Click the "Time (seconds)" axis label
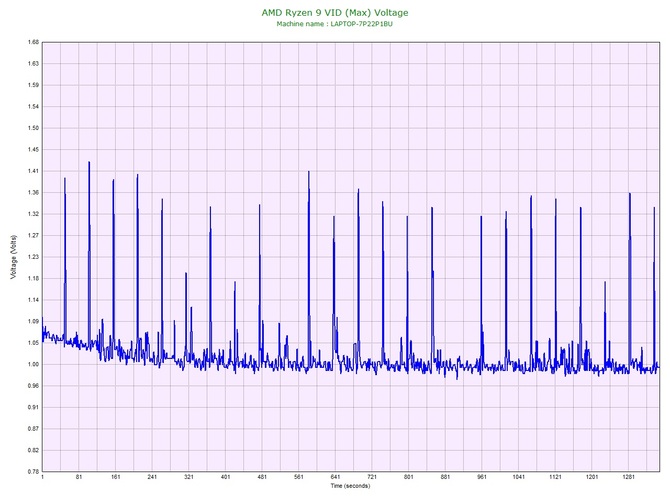This screenshot has width=670, height=503. [350, 486]
